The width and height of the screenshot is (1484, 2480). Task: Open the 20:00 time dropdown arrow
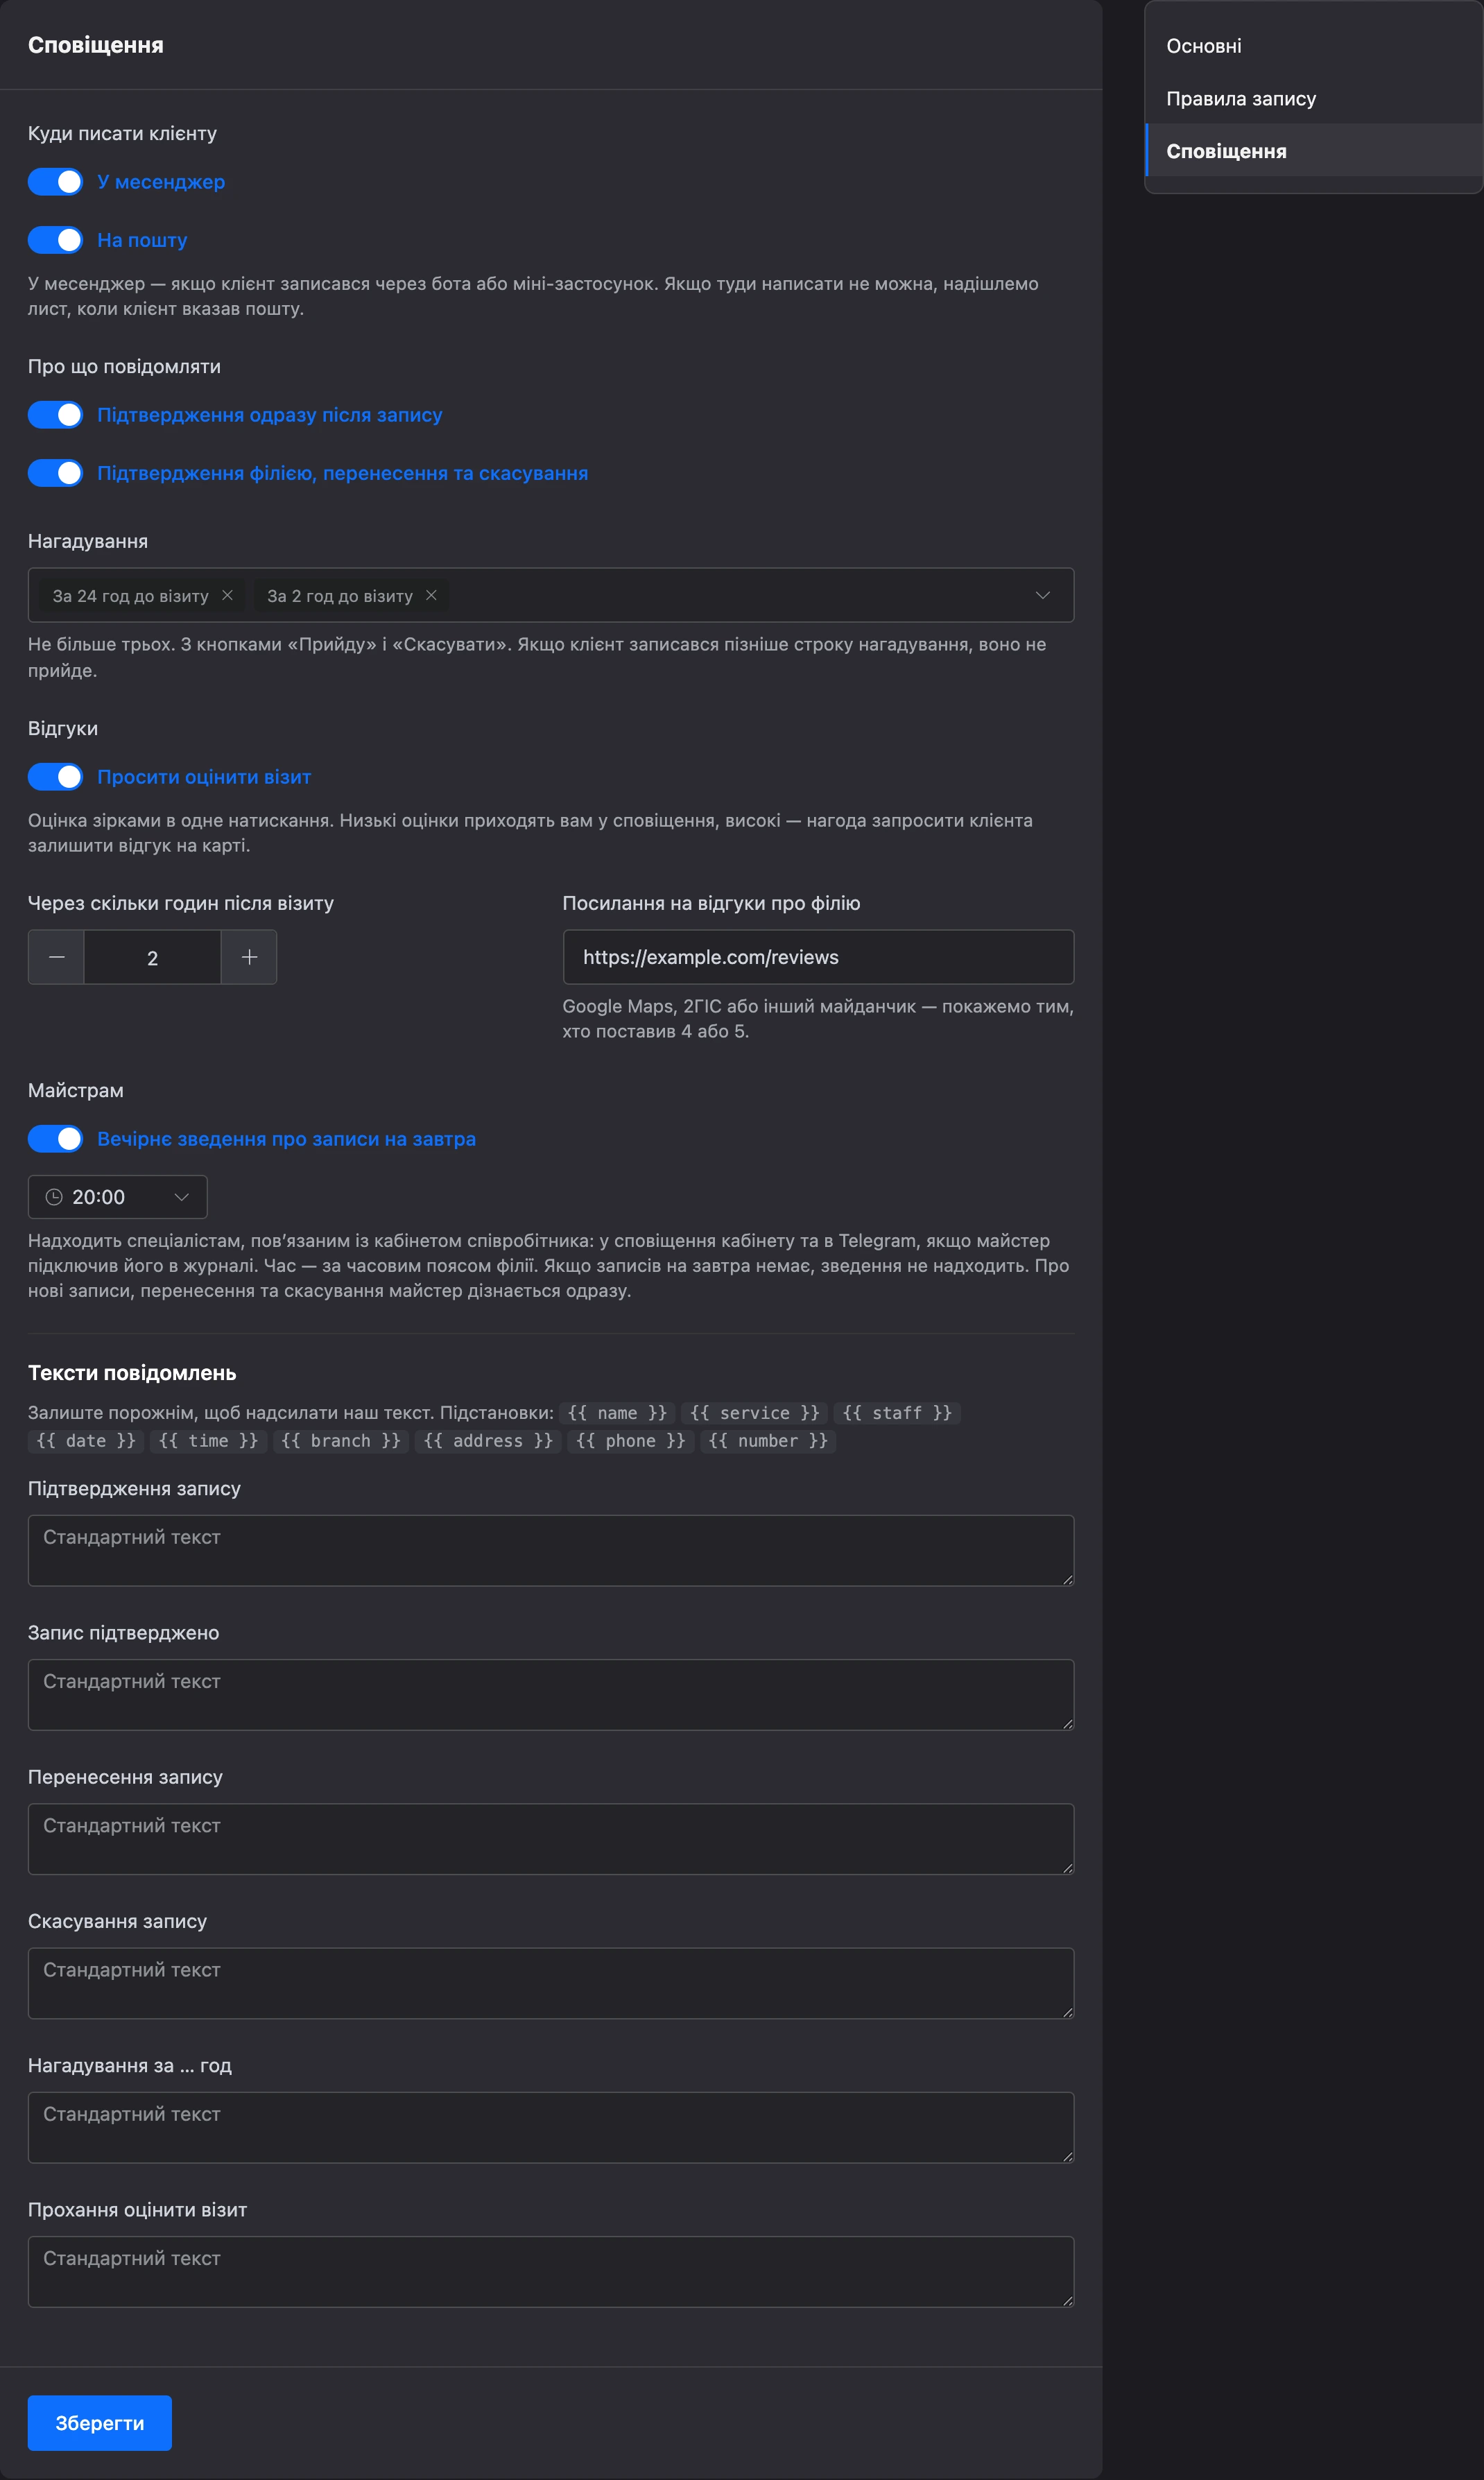point(181,1197)
